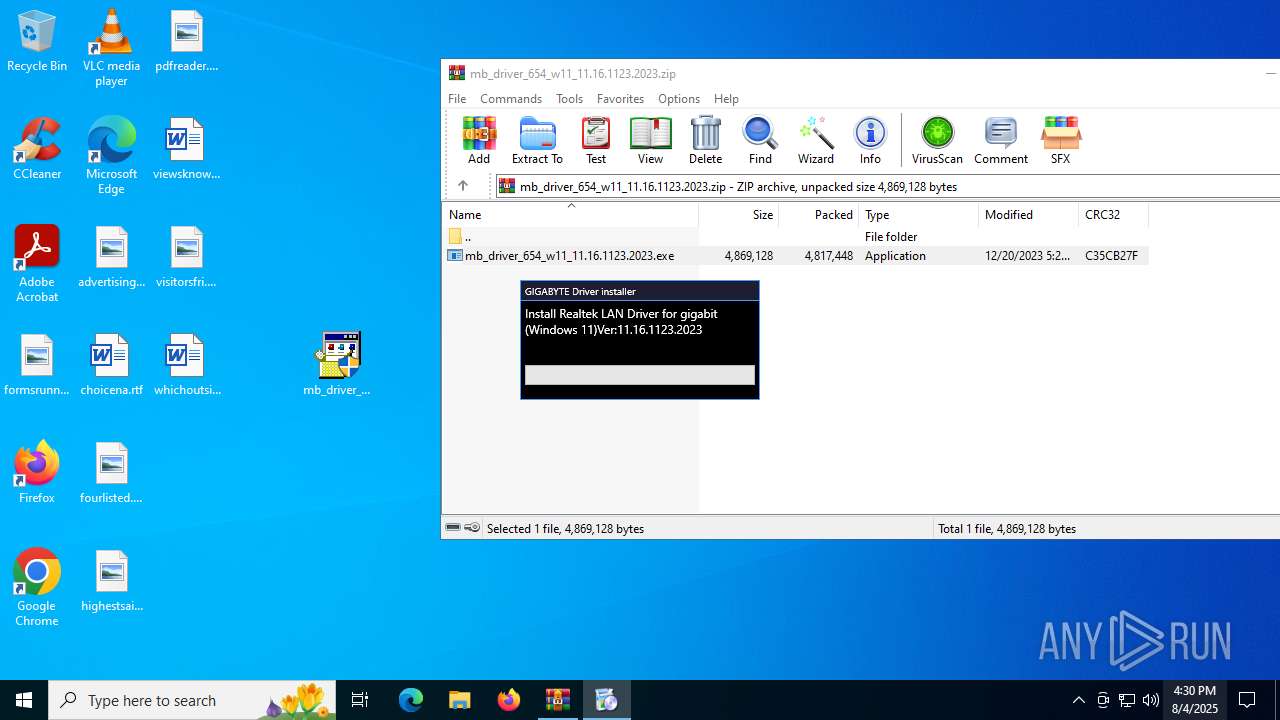The image size is (1280, 720).
Task: Select the visitorsfri desktop file
Action: [186, 258]
